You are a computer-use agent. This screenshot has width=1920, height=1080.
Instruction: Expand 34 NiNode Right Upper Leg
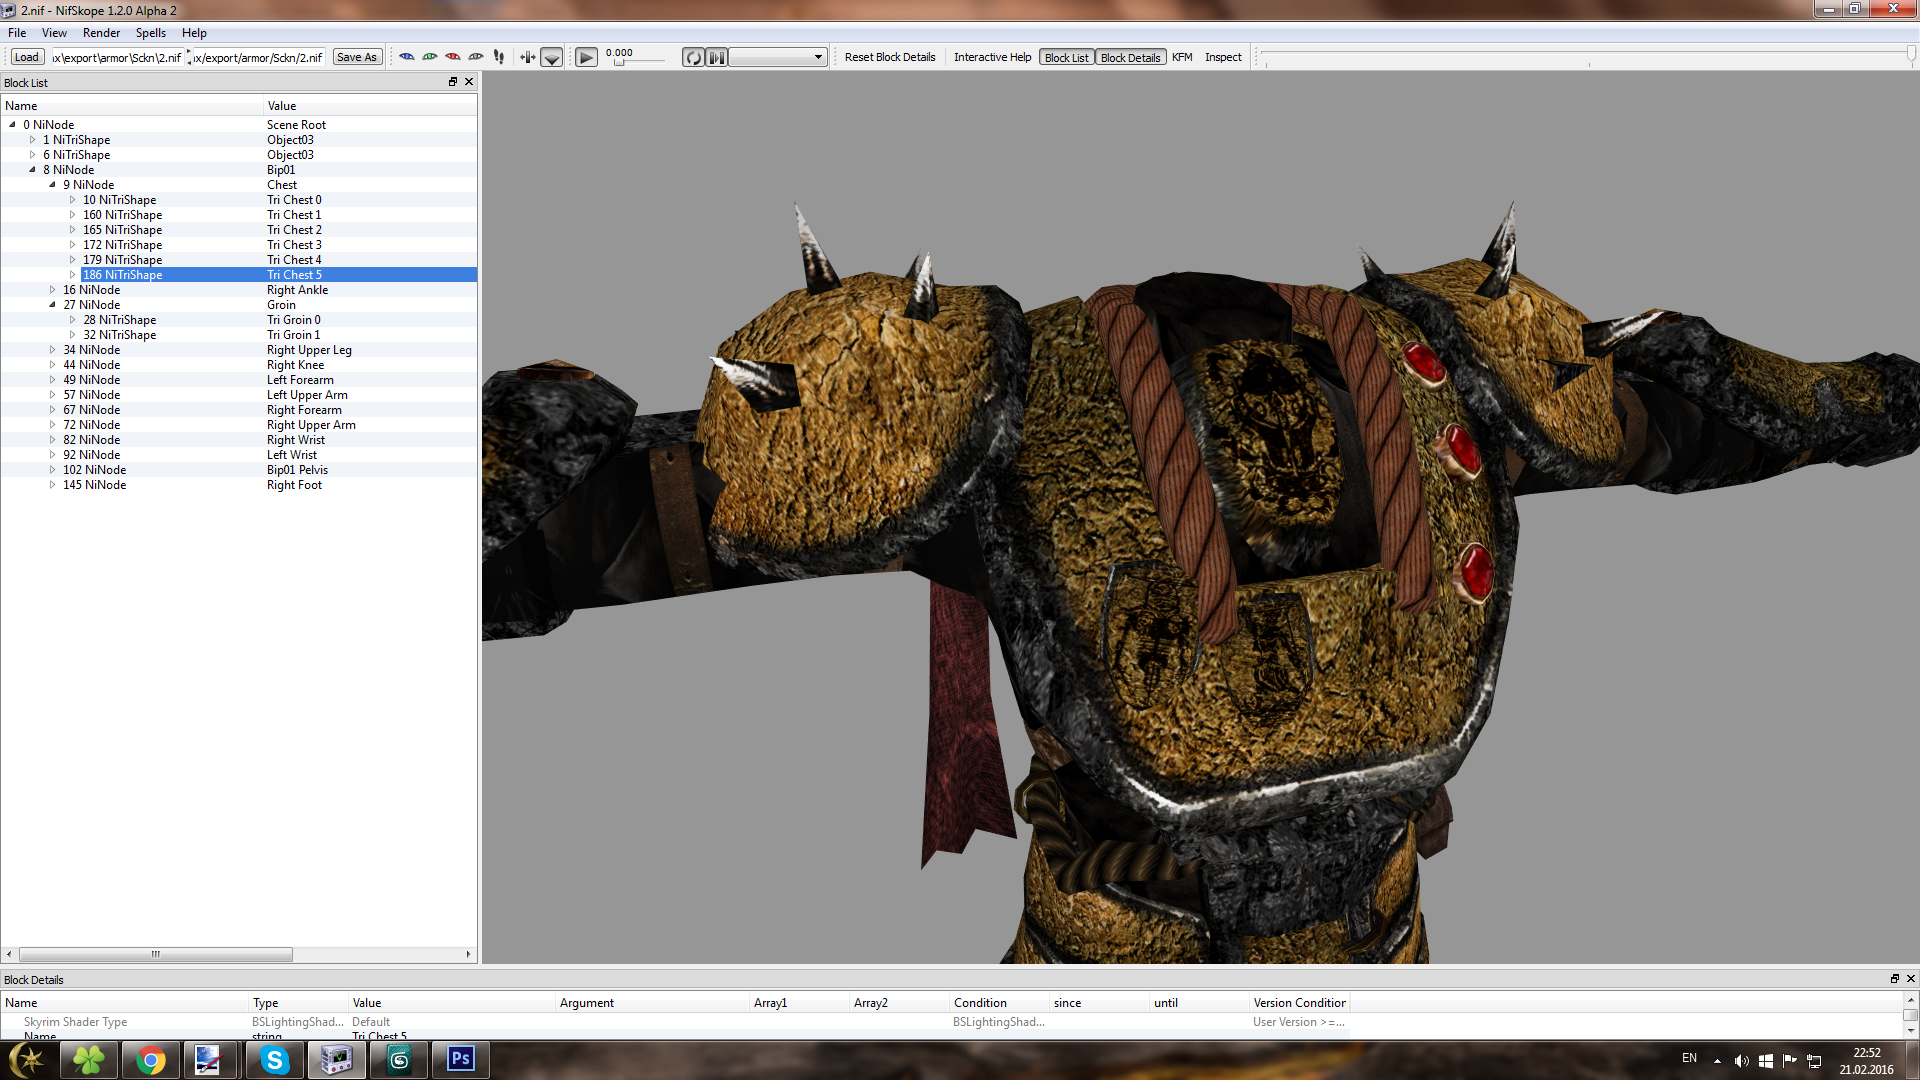pos(52,350)
